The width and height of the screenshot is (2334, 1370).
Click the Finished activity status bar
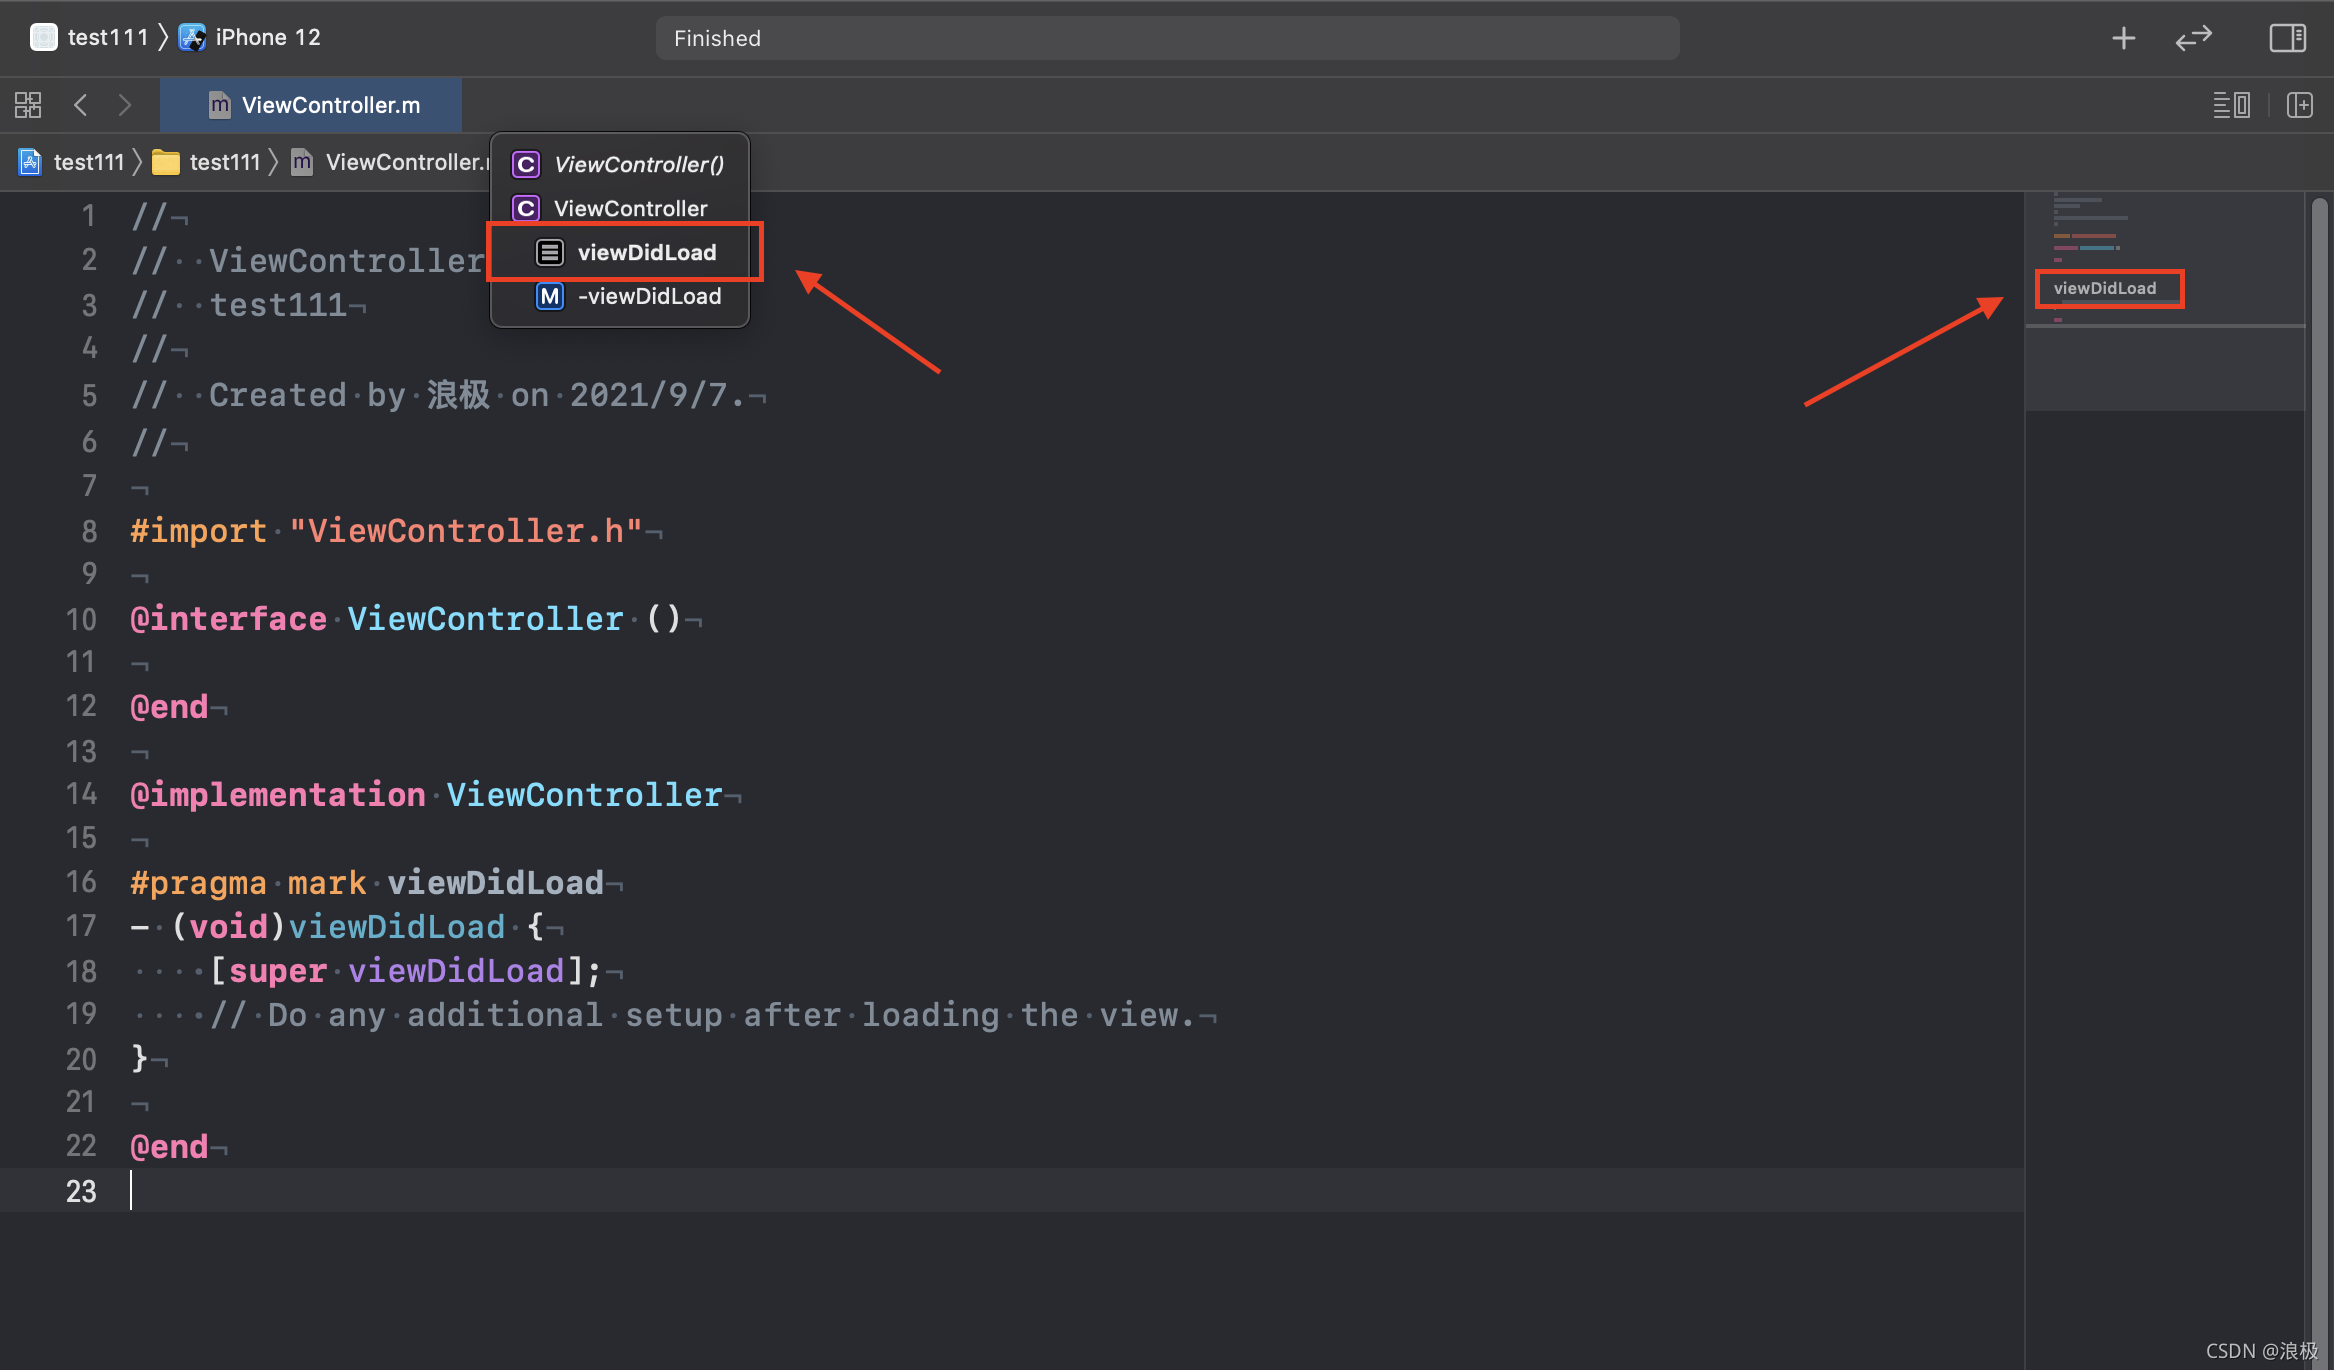click(1166, 38)
